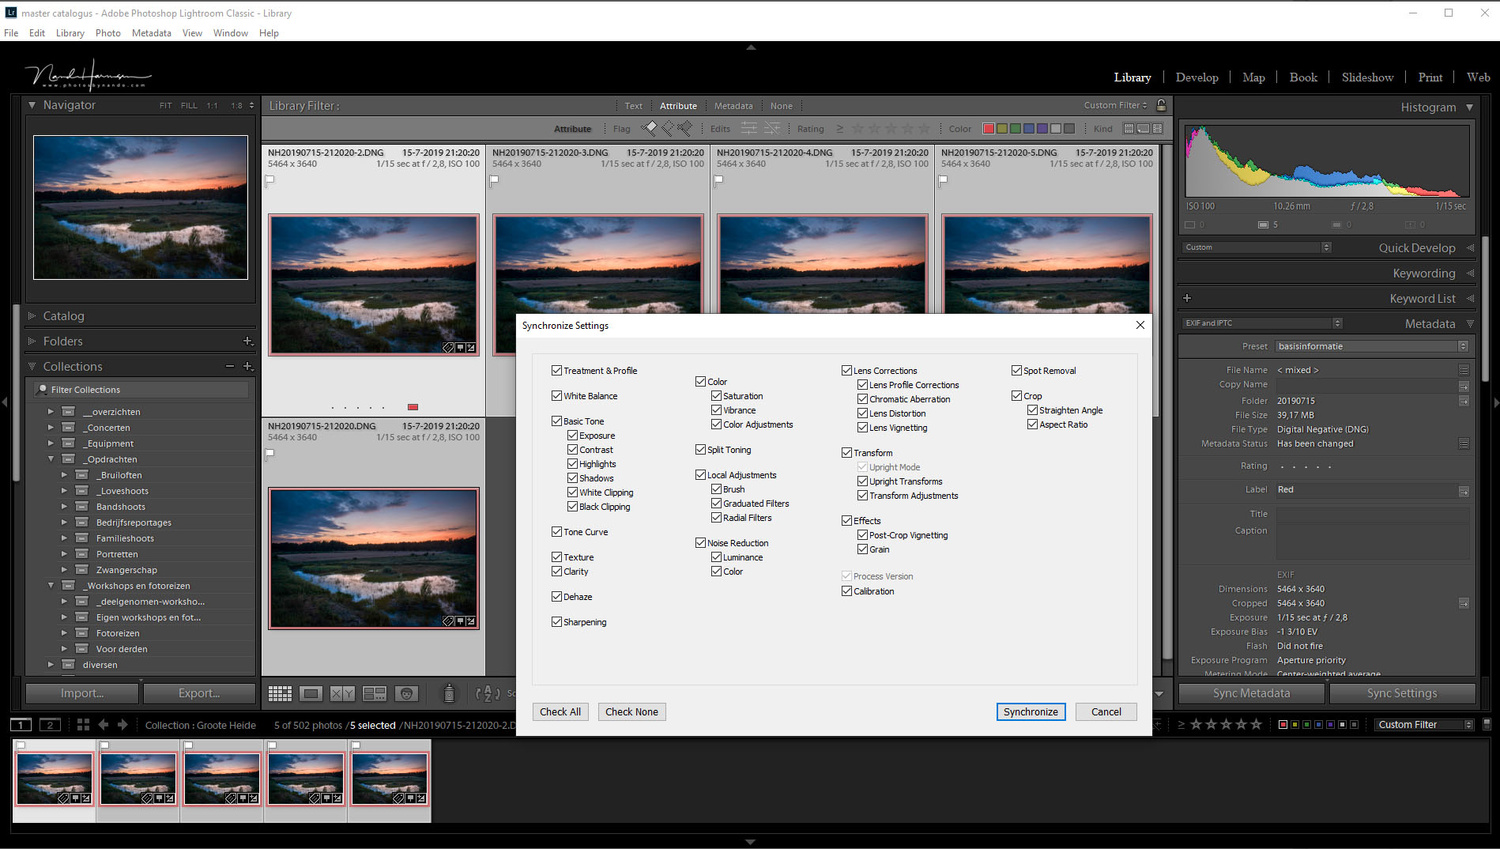Click the Check All button

pos(560,712)
